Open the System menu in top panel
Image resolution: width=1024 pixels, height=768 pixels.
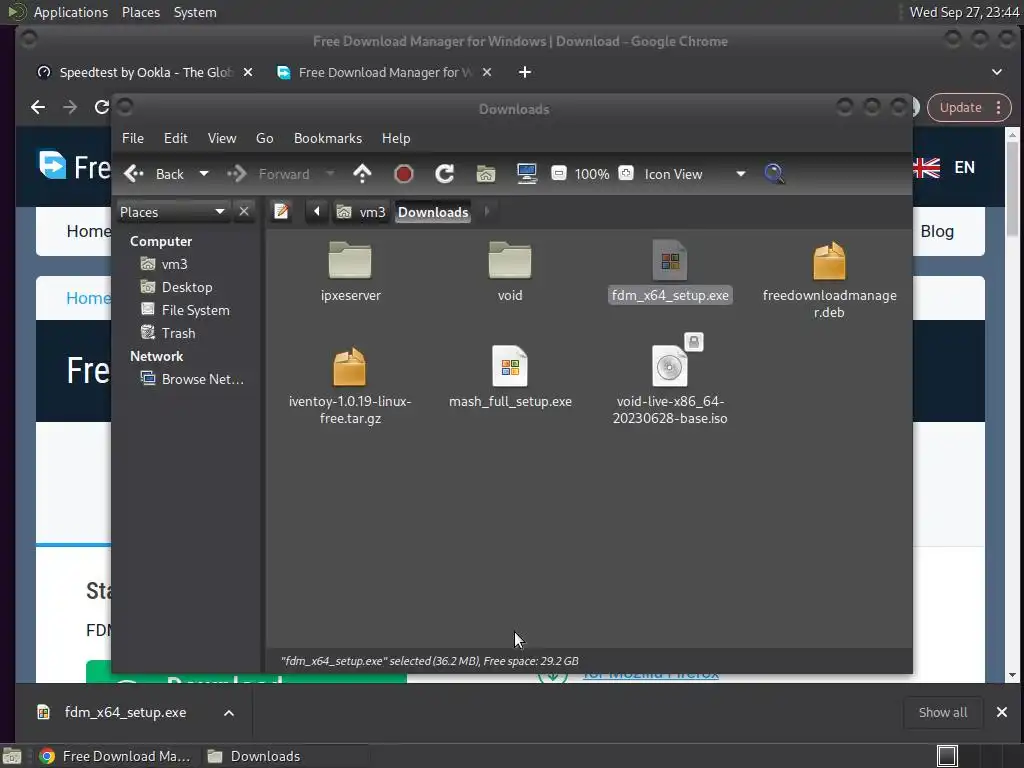tap(195, 12)
